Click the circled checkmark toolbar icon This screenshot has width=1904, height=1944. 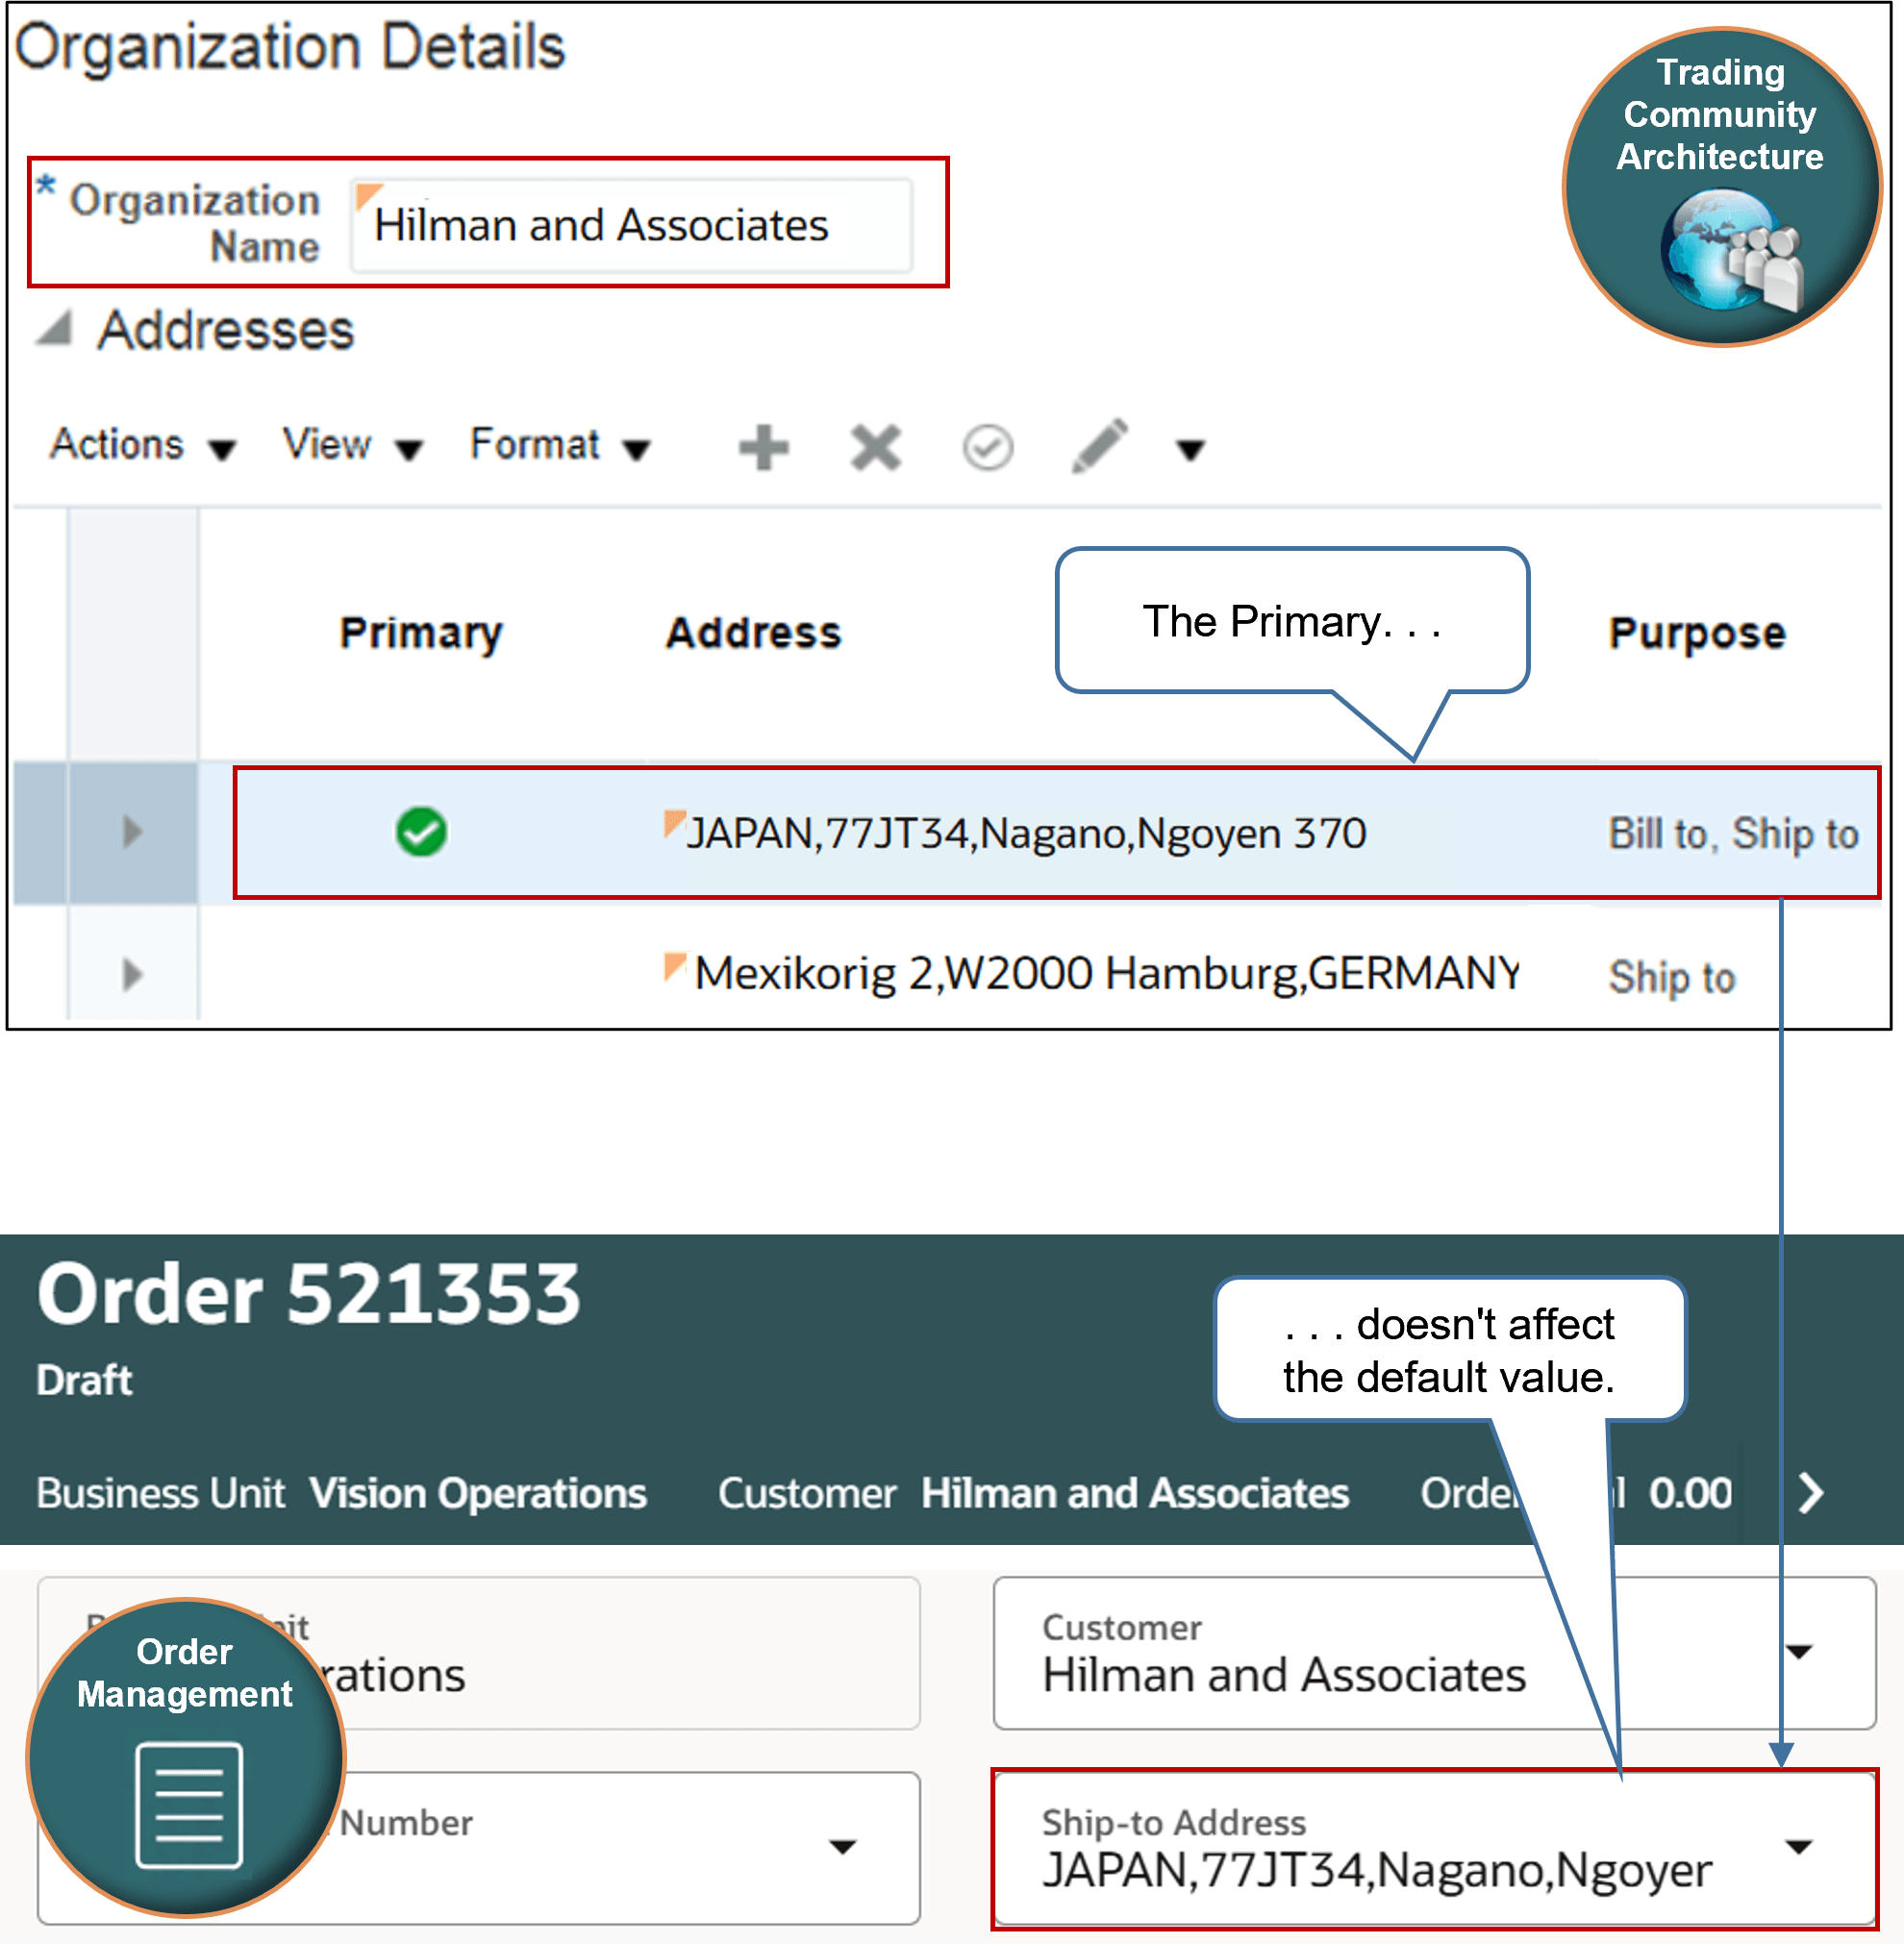tap(986, 447)
